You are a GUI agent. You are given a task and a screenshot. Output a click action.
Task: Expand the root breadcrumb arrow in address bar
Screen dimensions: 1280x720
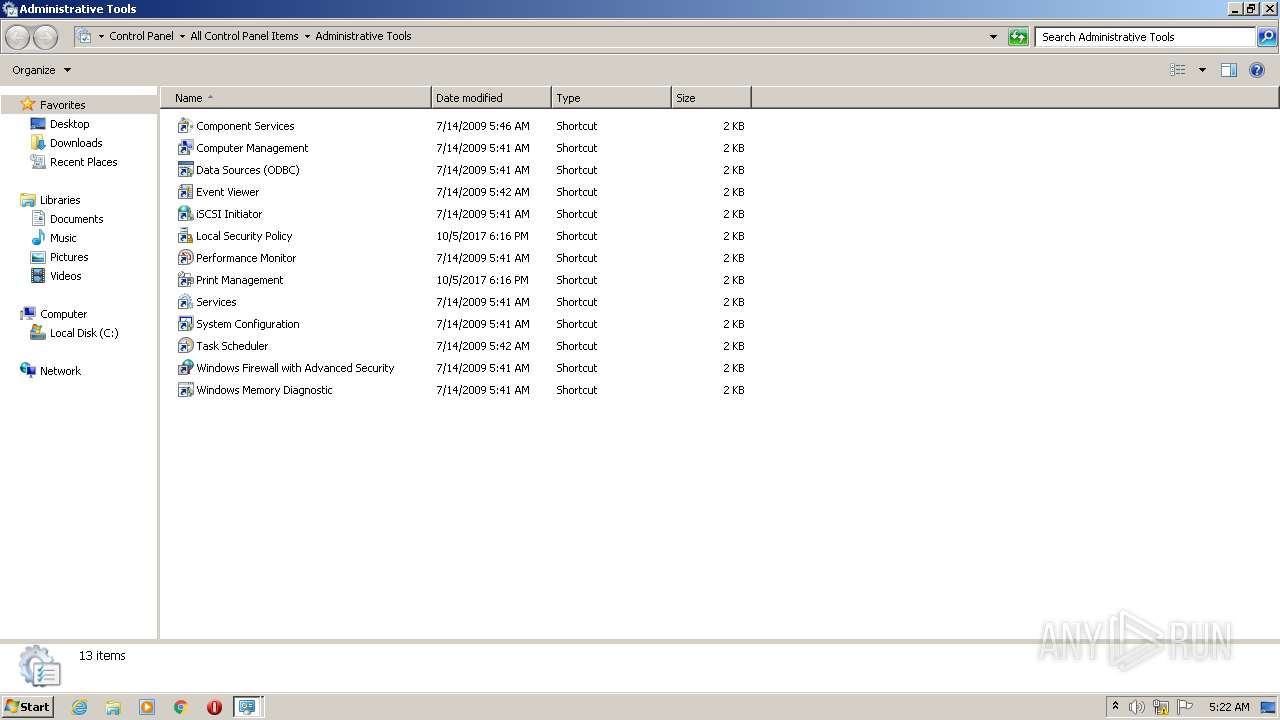pyautogui.click(x=101, y=36)
